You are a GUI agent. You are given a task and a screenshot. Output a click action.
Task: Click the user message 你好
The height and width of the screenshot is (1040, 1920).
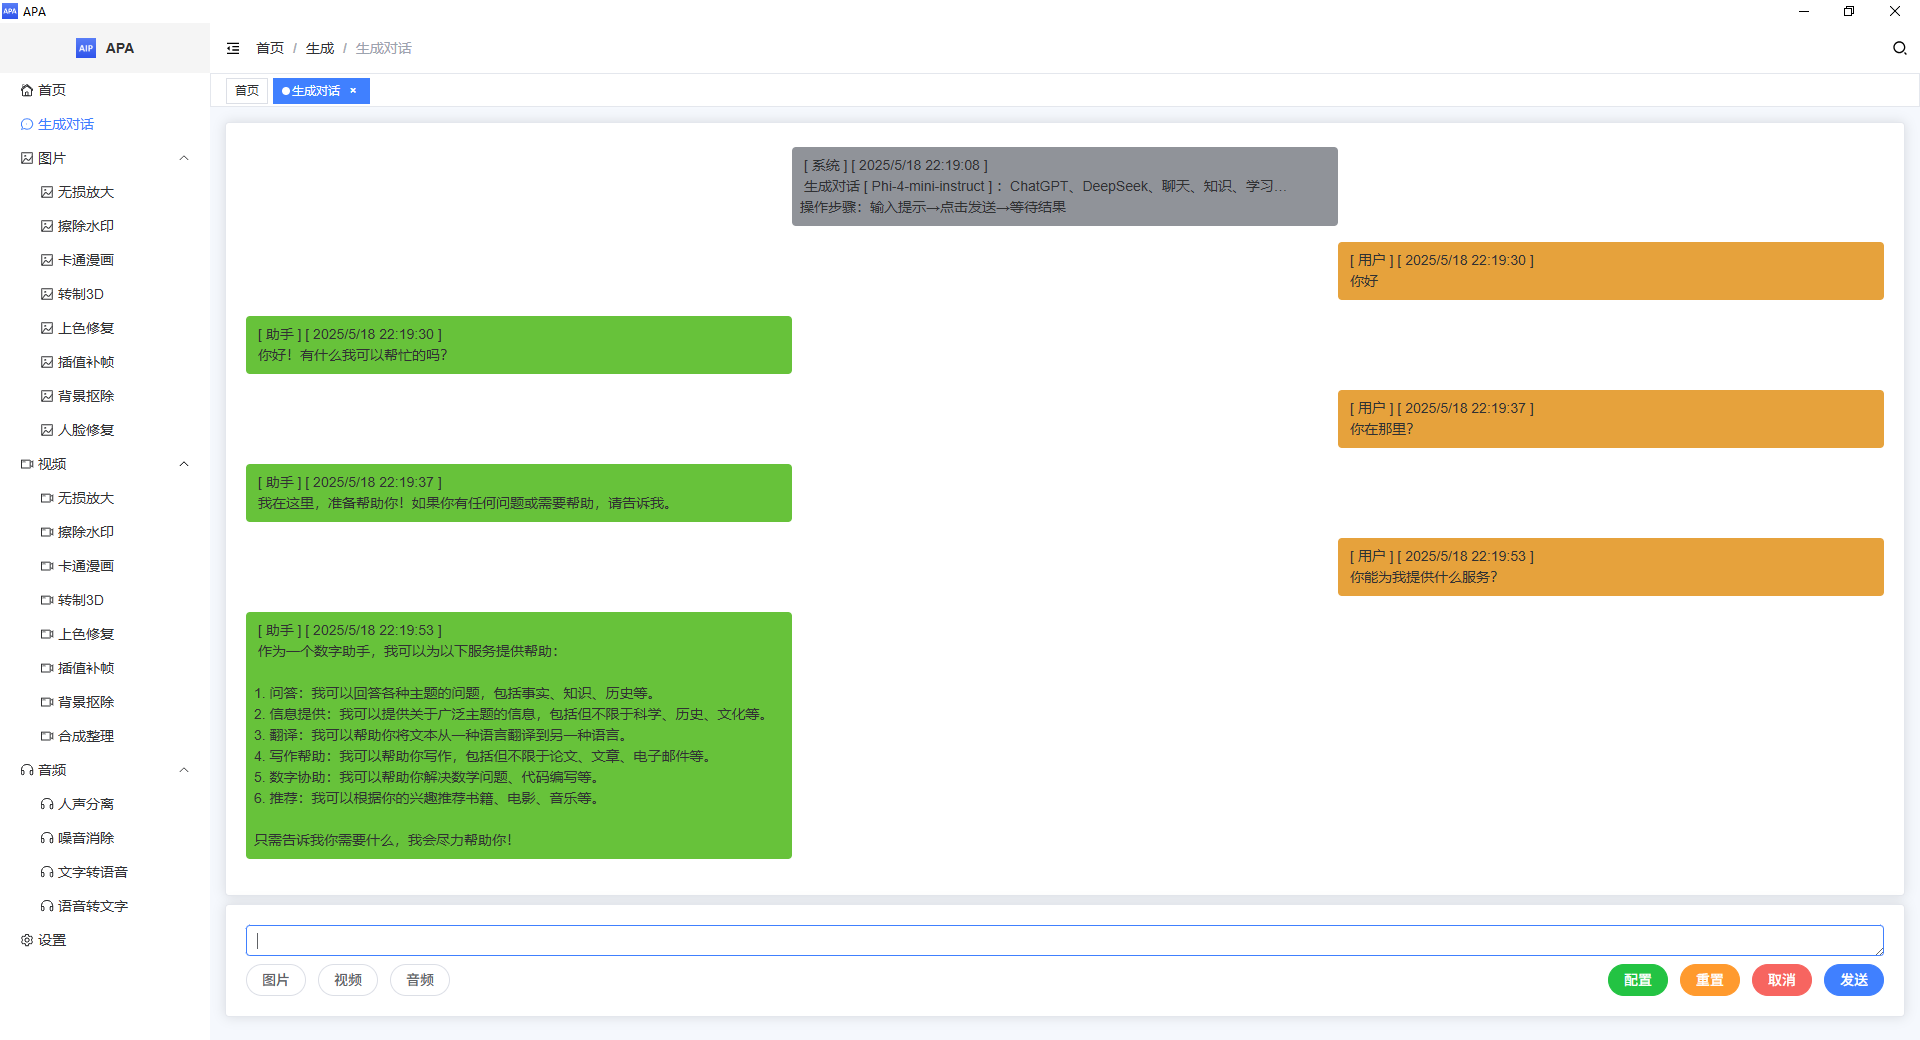point(1610,271)
